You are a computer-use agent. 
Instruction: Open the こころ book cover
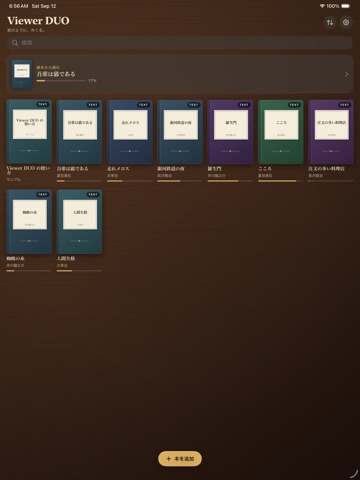coord(281,131)
